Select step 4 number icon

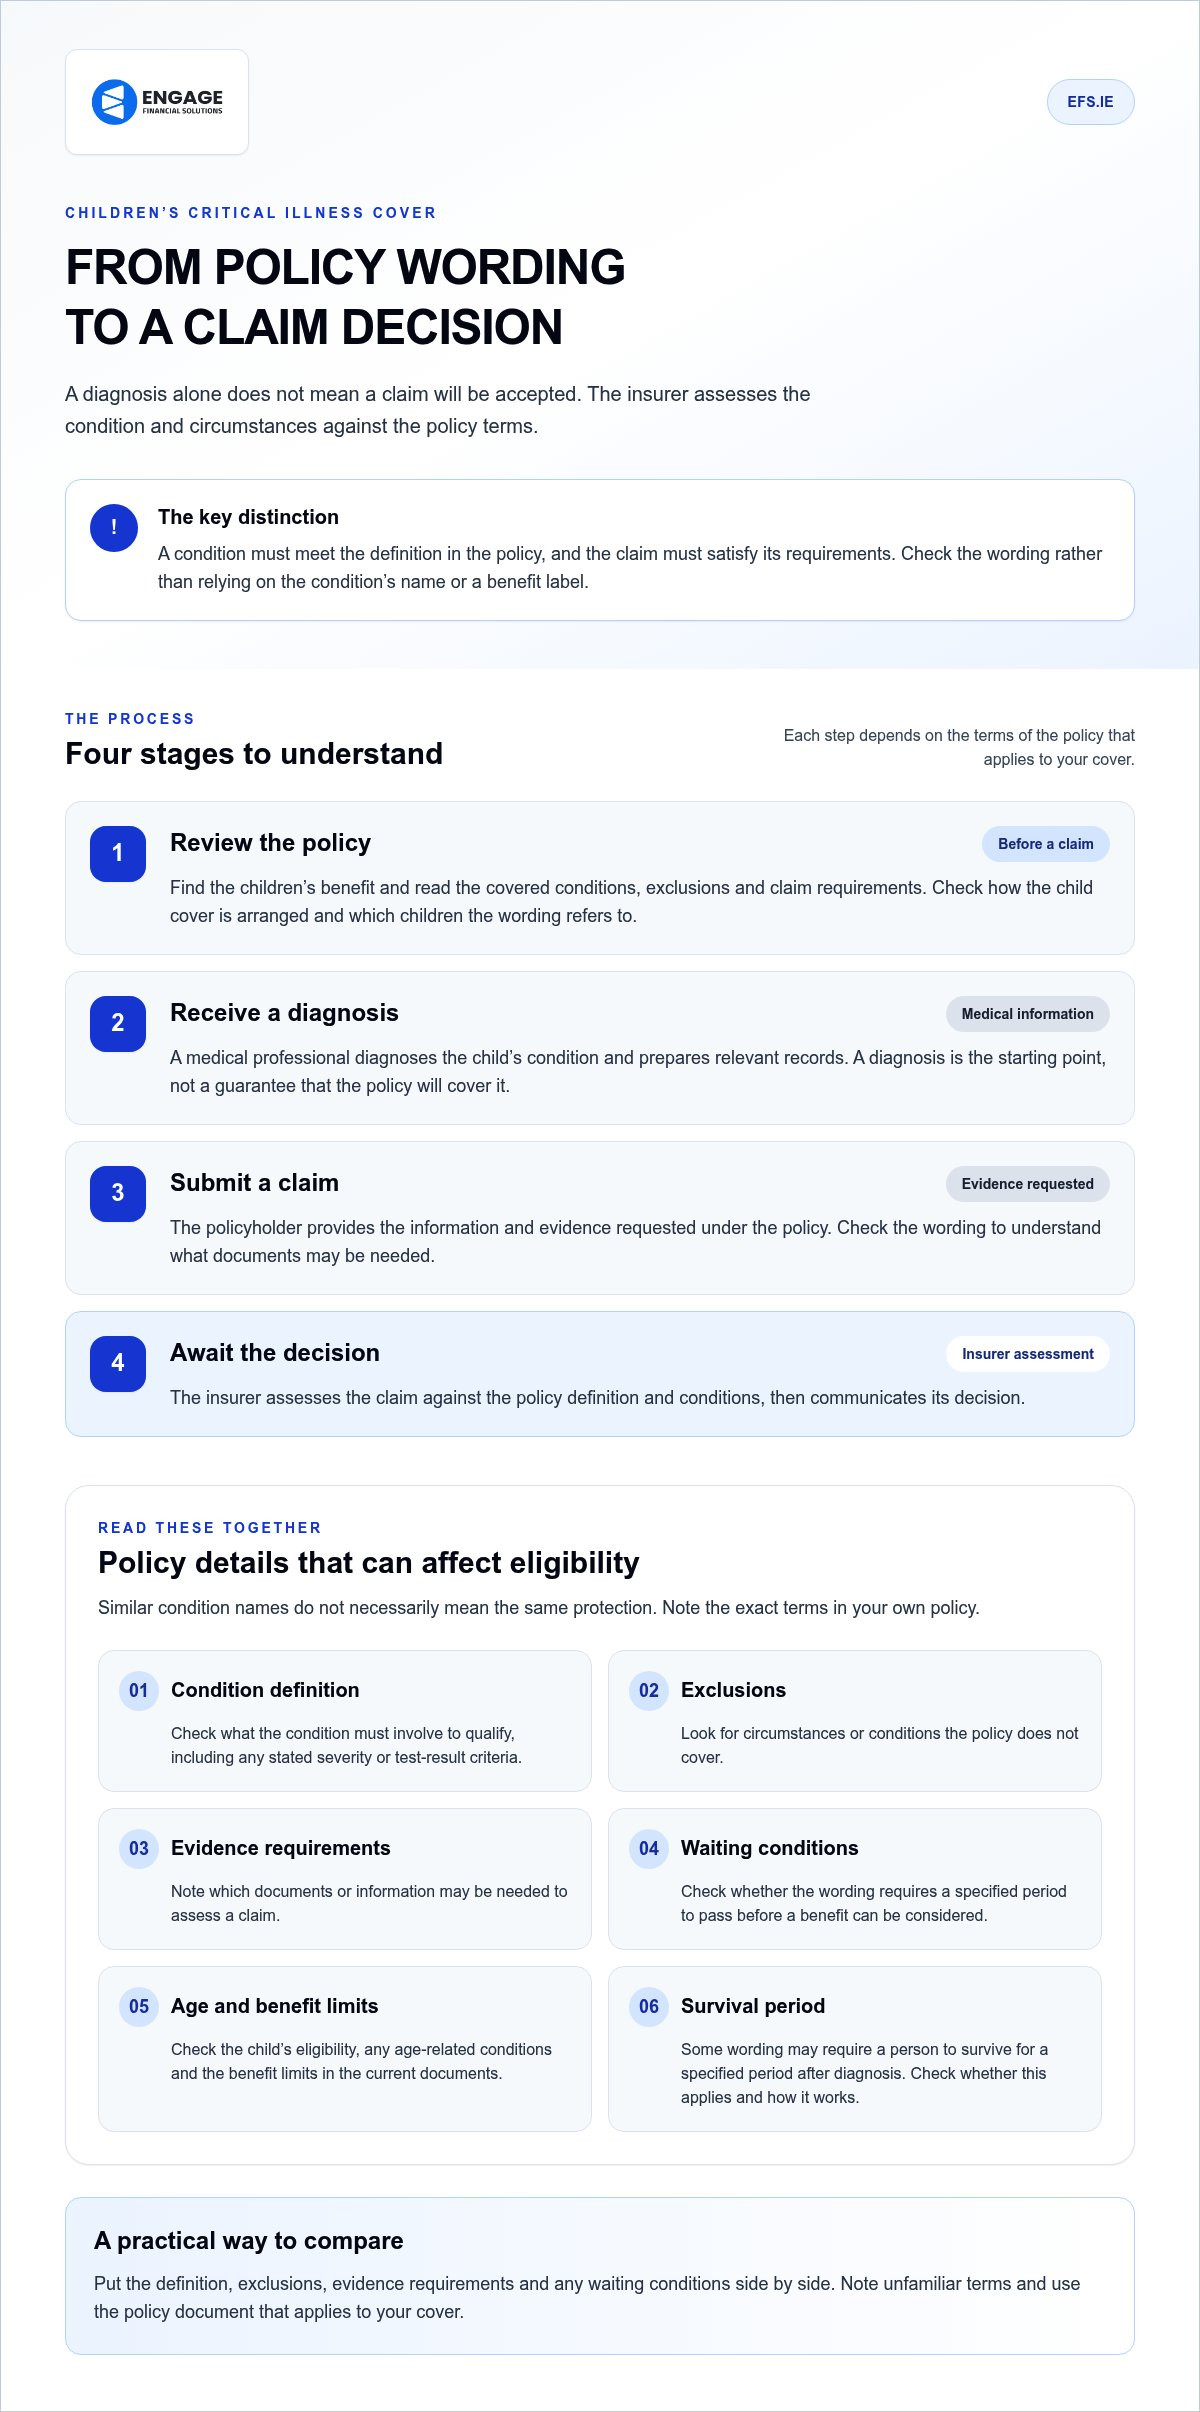tap(118, 1364)
